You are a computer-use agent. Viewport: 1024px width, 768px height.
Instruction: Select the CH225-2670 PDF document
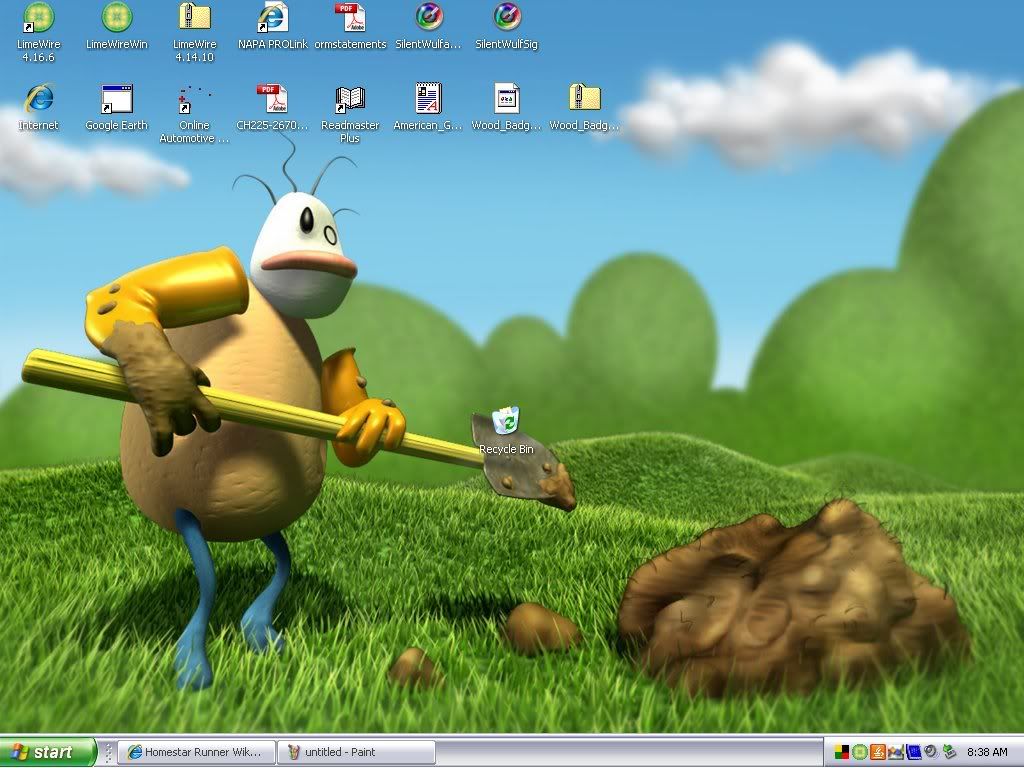tap(272, 99)
